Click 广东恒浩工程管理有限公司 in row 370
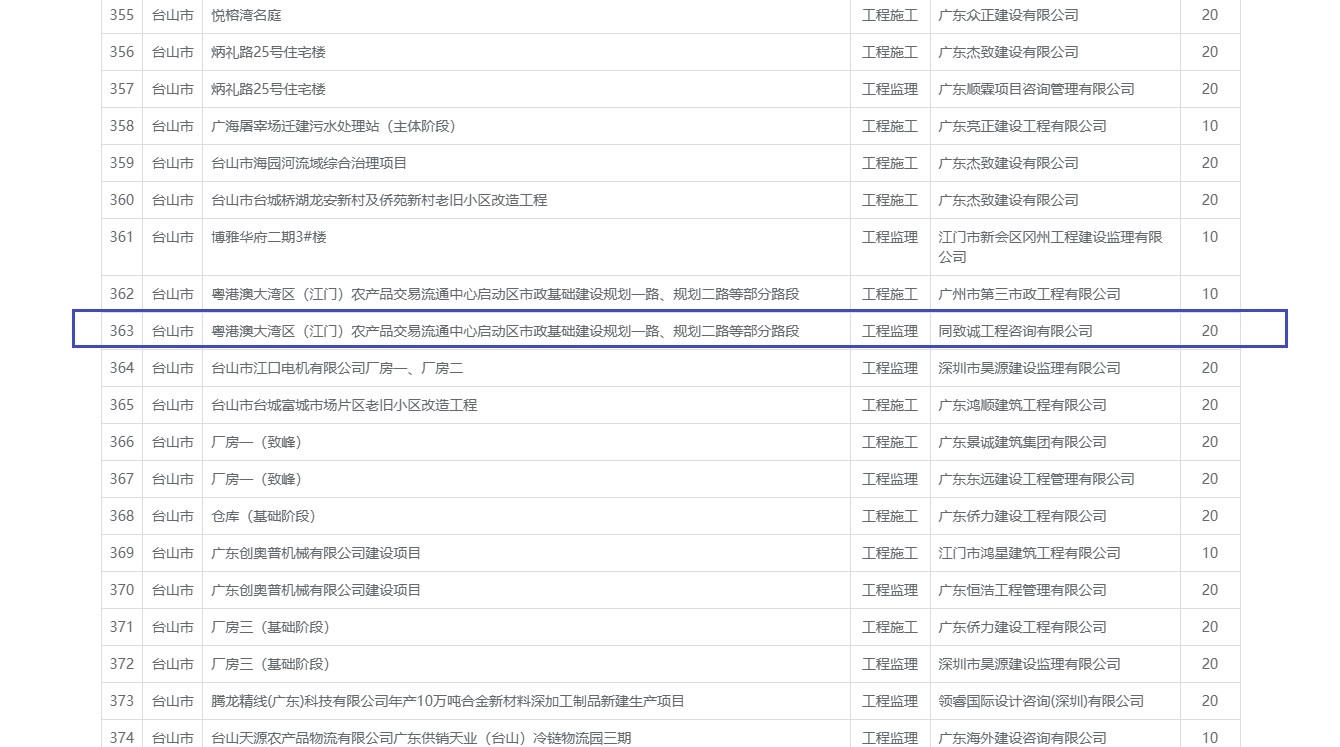The height and width of the screenshot is (747, 1340). pyautogui.click(x=1022, y=590)
